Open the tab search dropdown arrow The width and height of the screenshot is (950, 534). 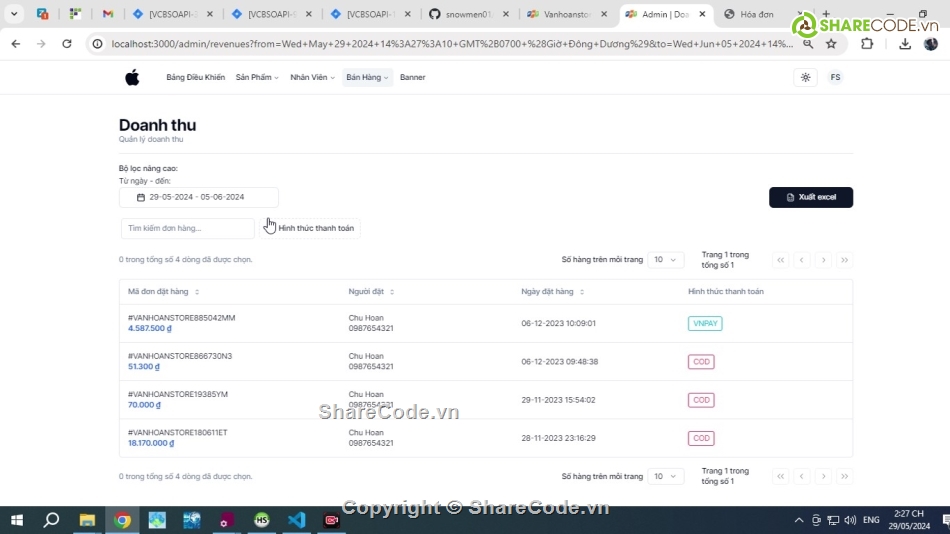pos(14,14)
